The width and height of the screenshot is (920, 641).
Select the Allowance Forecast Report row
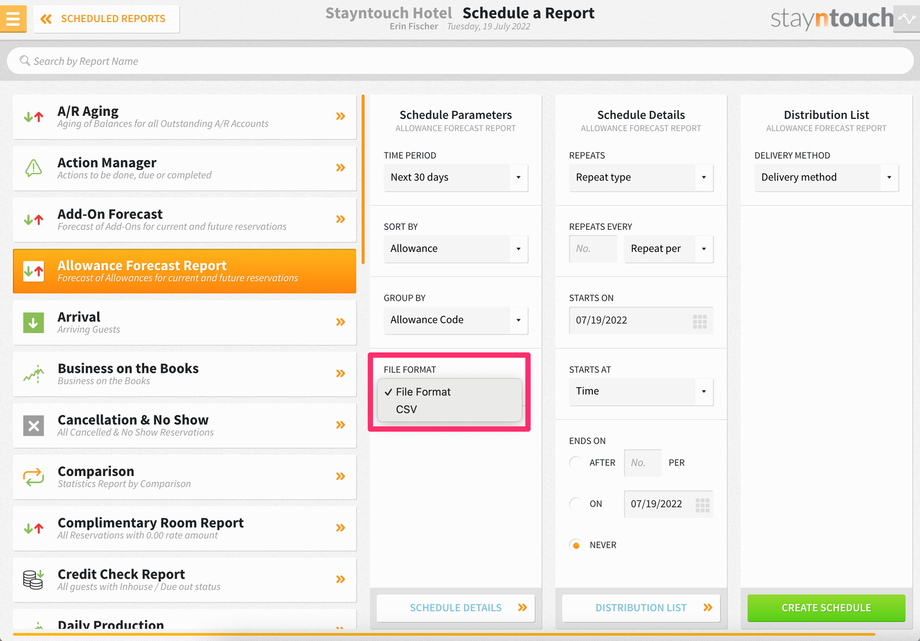[184, 271]
